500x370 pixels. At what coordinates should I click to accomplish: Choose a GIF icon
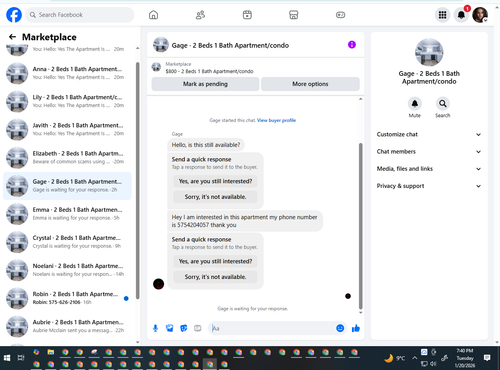198,329
